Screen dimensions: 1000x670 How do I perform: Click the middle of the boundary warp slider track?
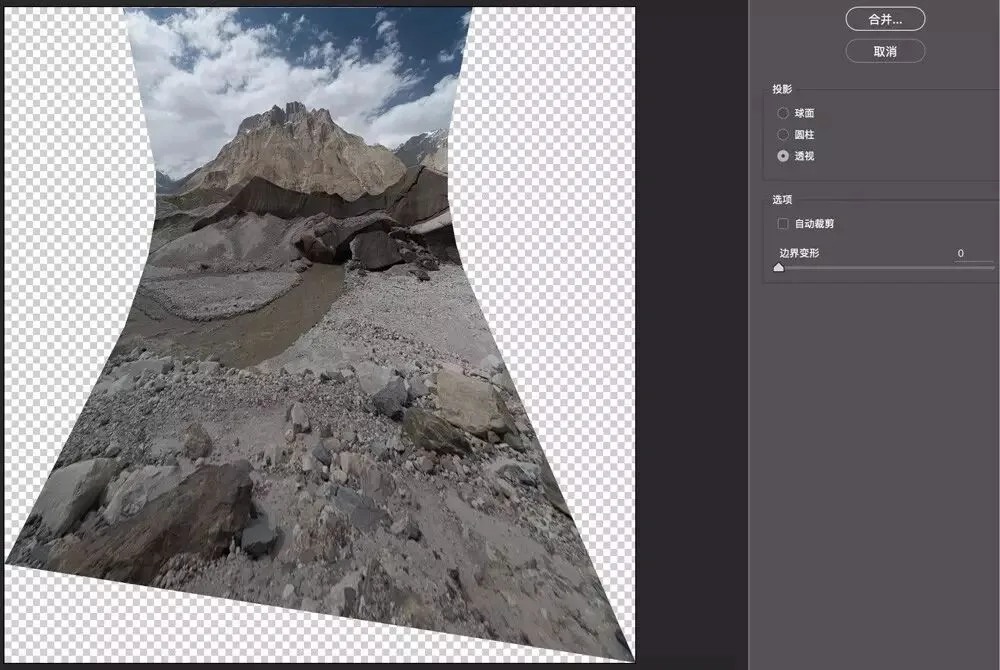pos(886,268)
